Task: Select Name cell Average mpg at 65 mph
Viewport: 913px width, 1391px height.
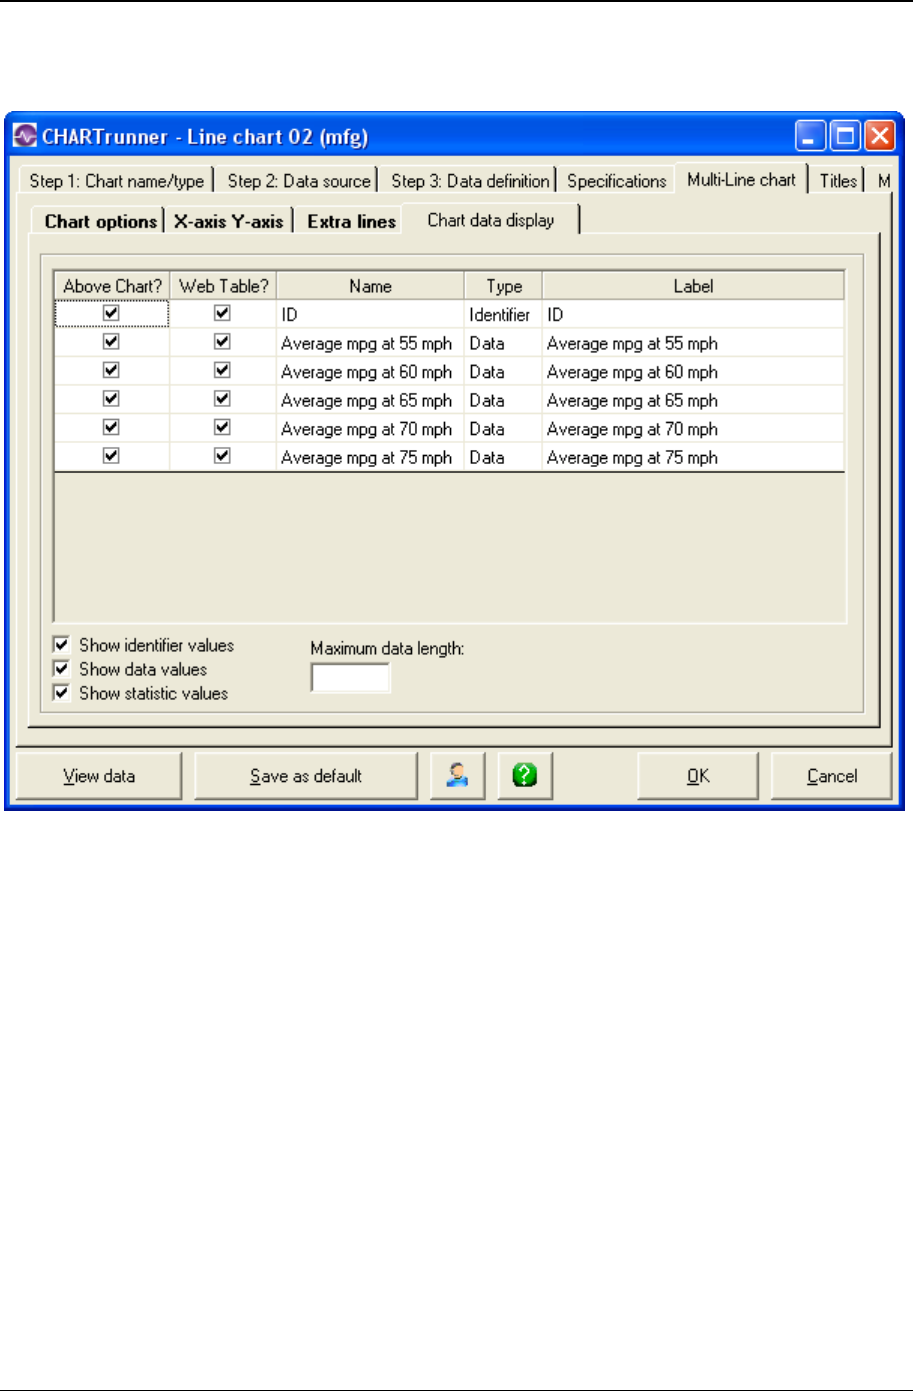Action: (370, 400)
